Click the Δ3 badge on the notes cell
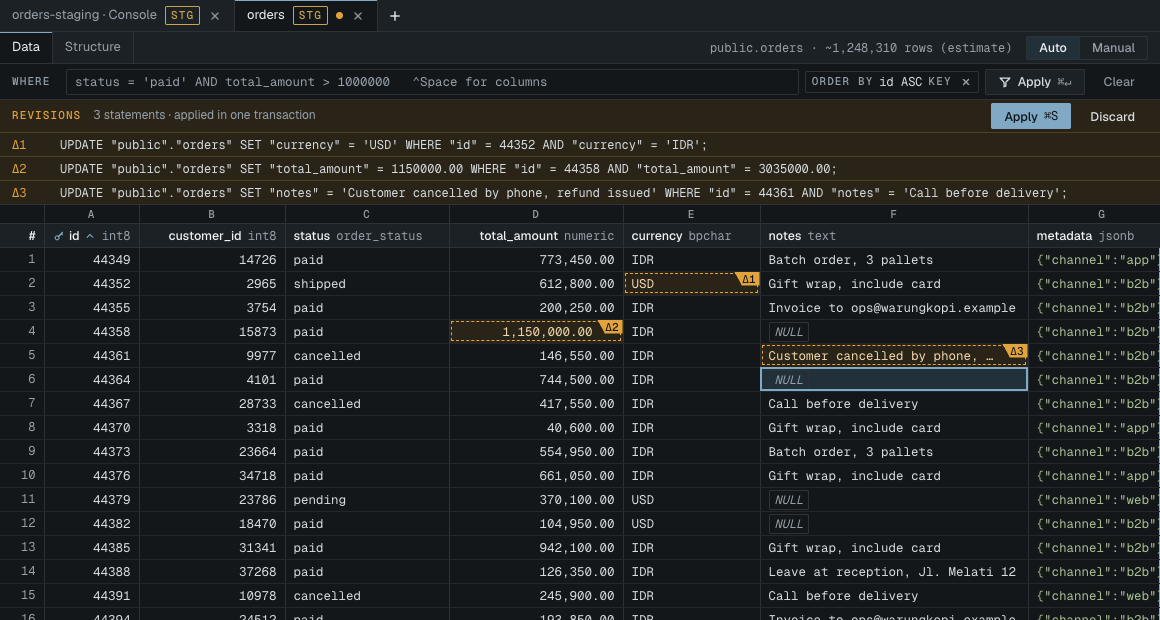Screen dimensions: 1160x620 [x=1016, y=351]
